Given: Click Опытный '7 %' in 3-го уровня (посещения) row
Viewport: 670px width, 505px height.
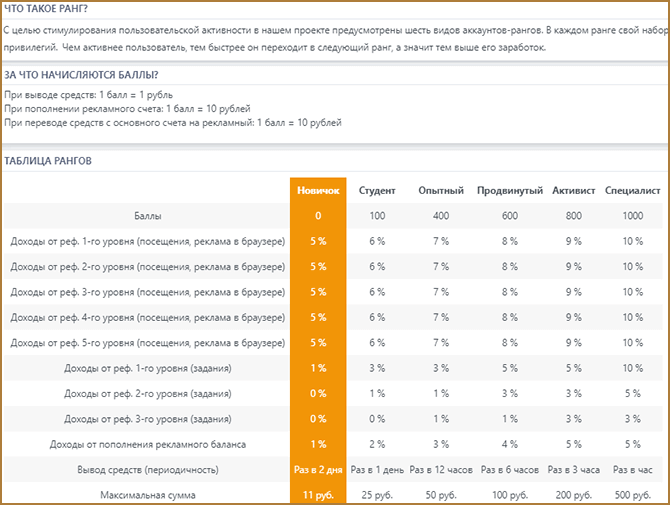Looking at the screenshot, I should [441, 292].
